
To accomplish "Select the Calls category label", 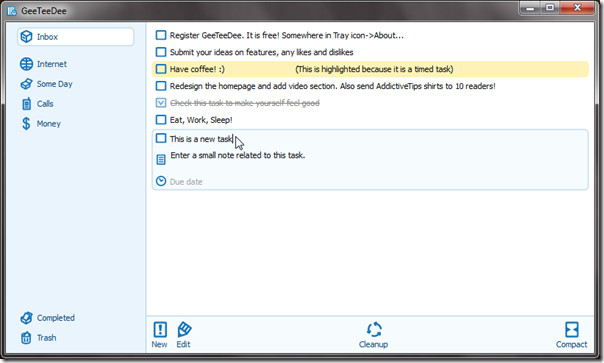I will click(45, 104).
